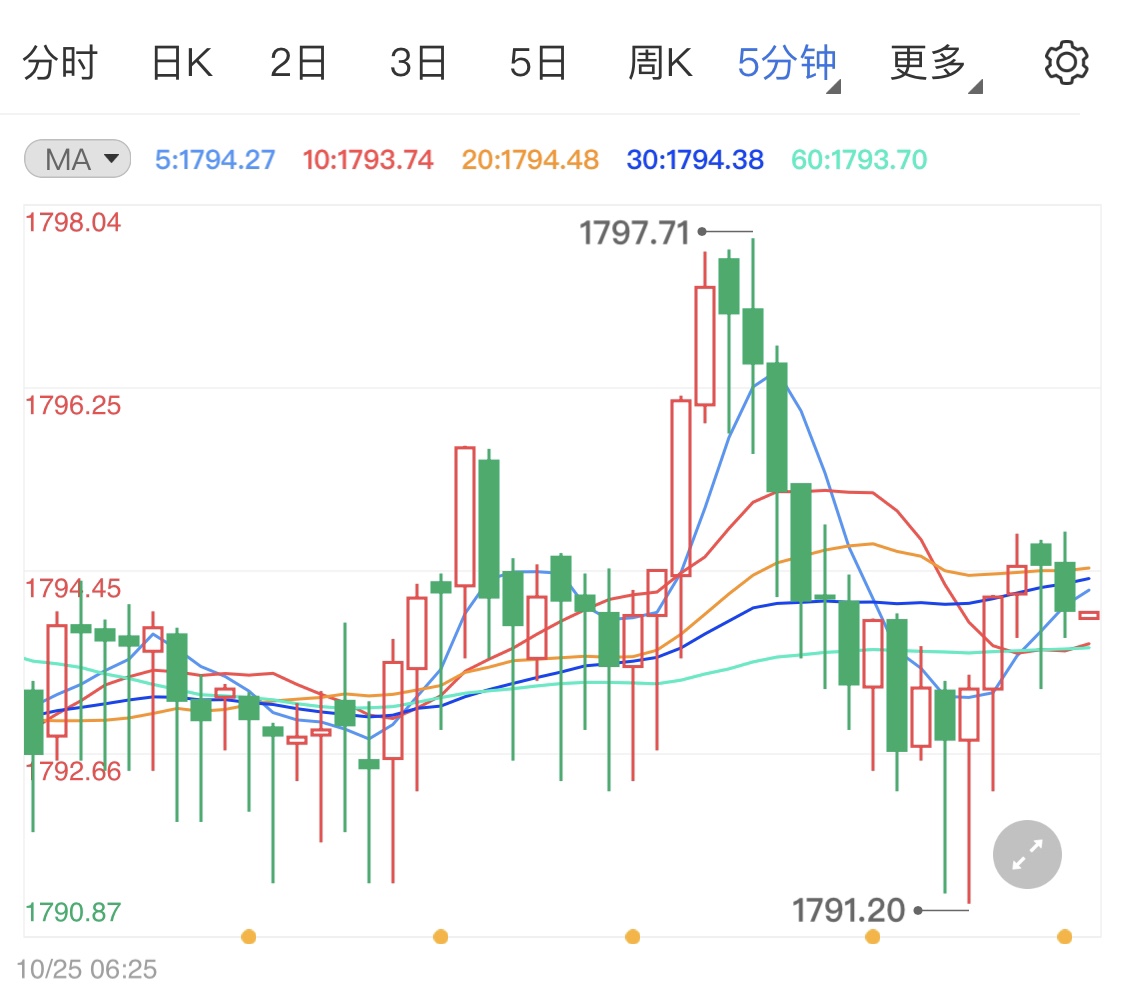
Task: Click the 1796.25 axis label
Action: [73, 405]
